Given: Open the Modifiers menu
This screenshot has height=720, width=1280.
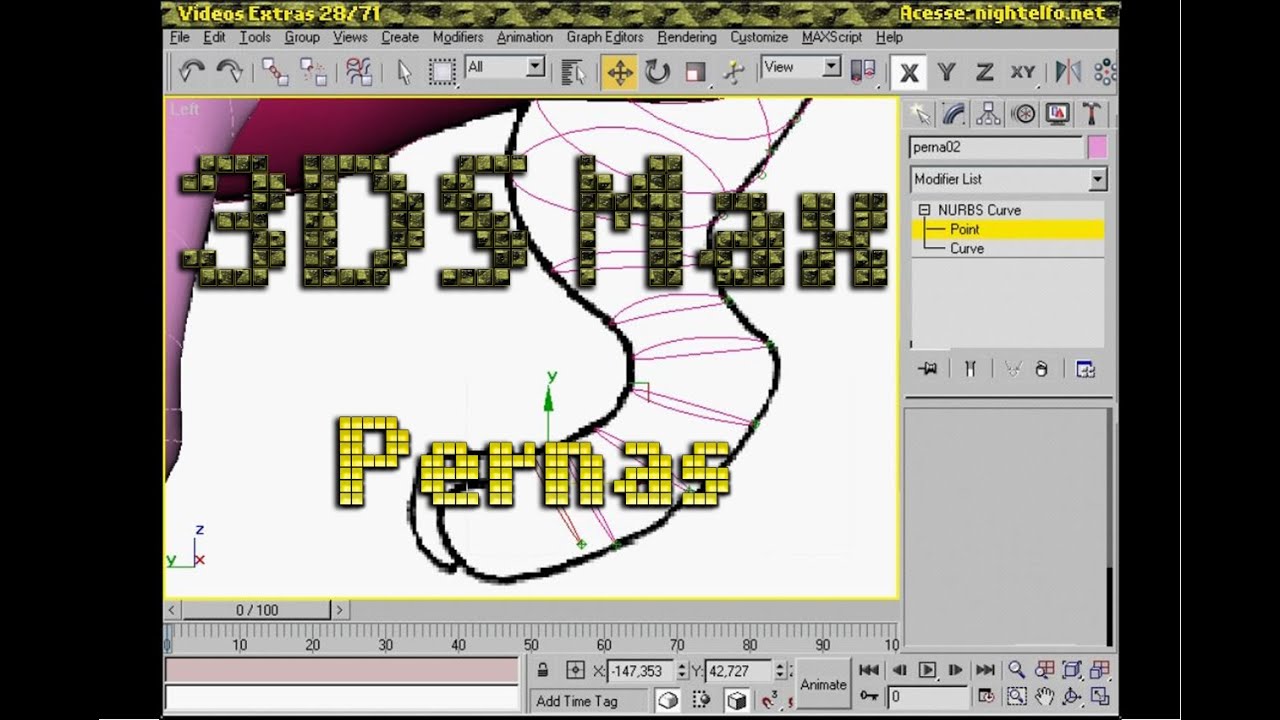Looking at the screenshot, I should tap(458, 37).
